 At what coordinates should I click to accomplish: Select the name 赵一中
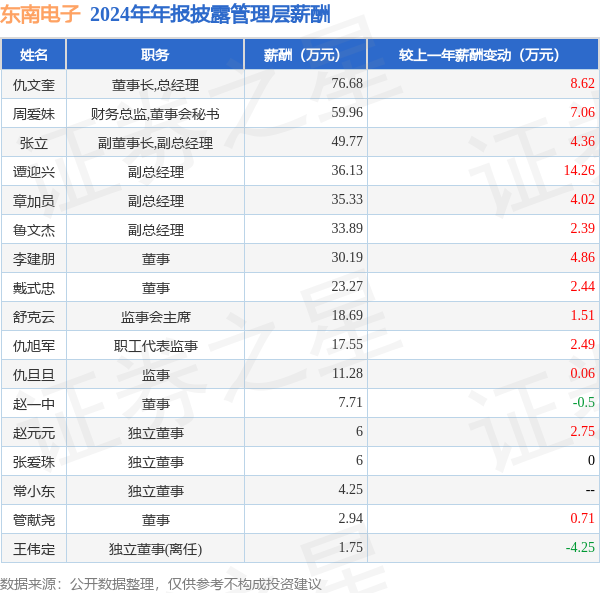(34, 404)
